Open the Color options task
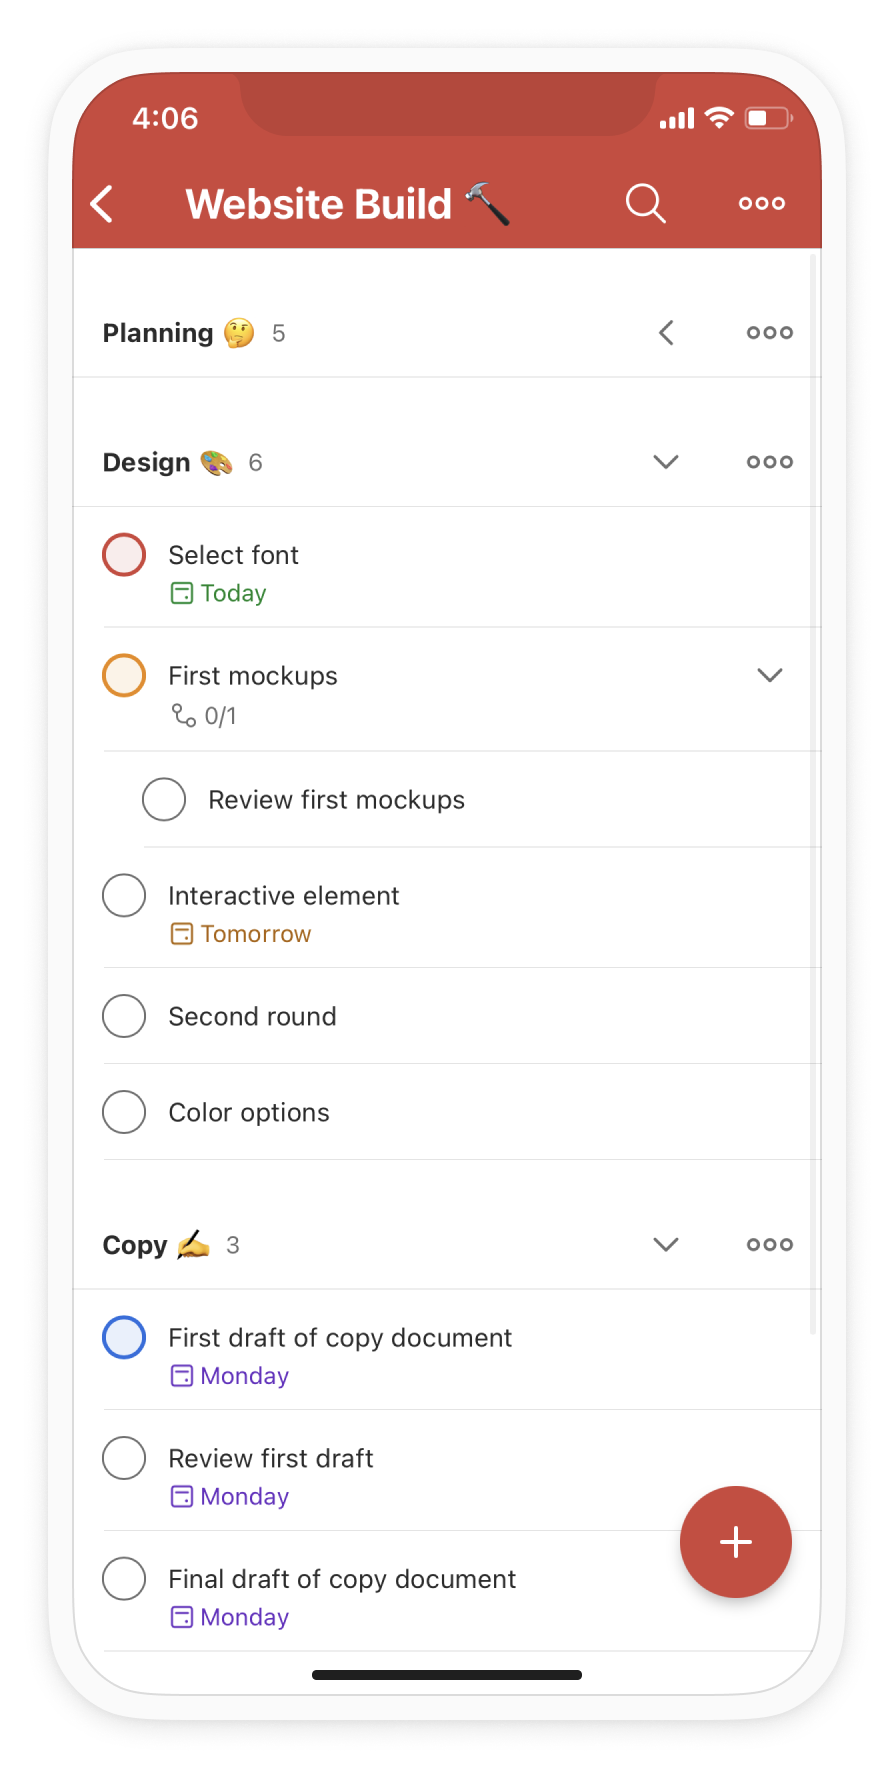 tap(249, 1113)
